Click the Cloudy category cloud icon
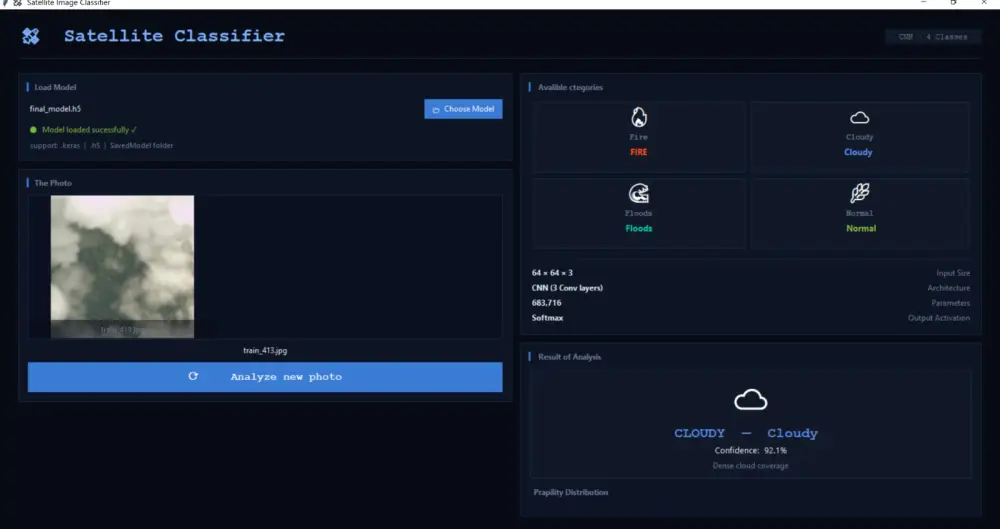The height and width of the screenshot is (529, 1000). point(859,118)
